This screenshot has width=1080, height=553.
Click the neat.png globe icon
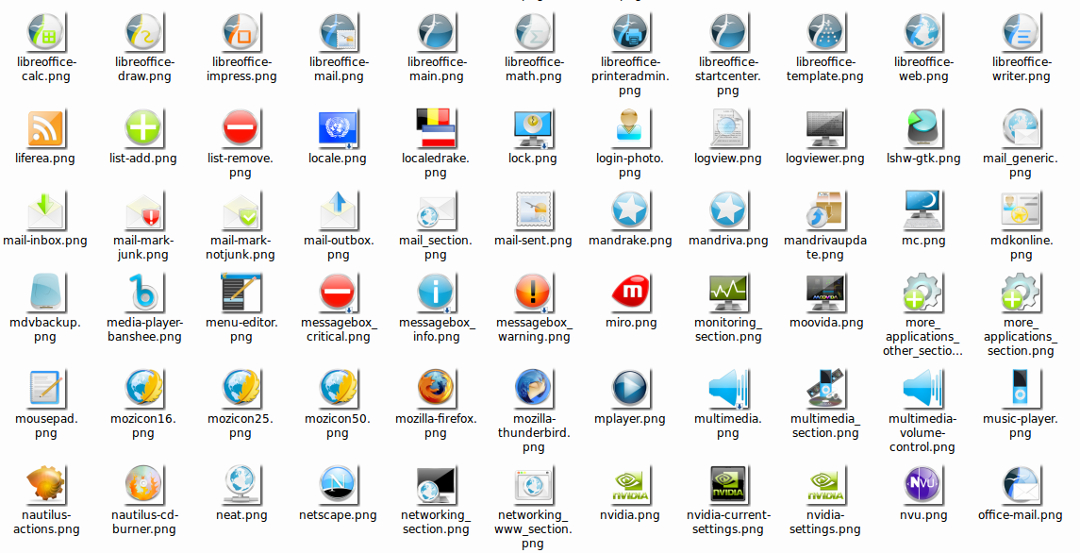tap(240, 484)
